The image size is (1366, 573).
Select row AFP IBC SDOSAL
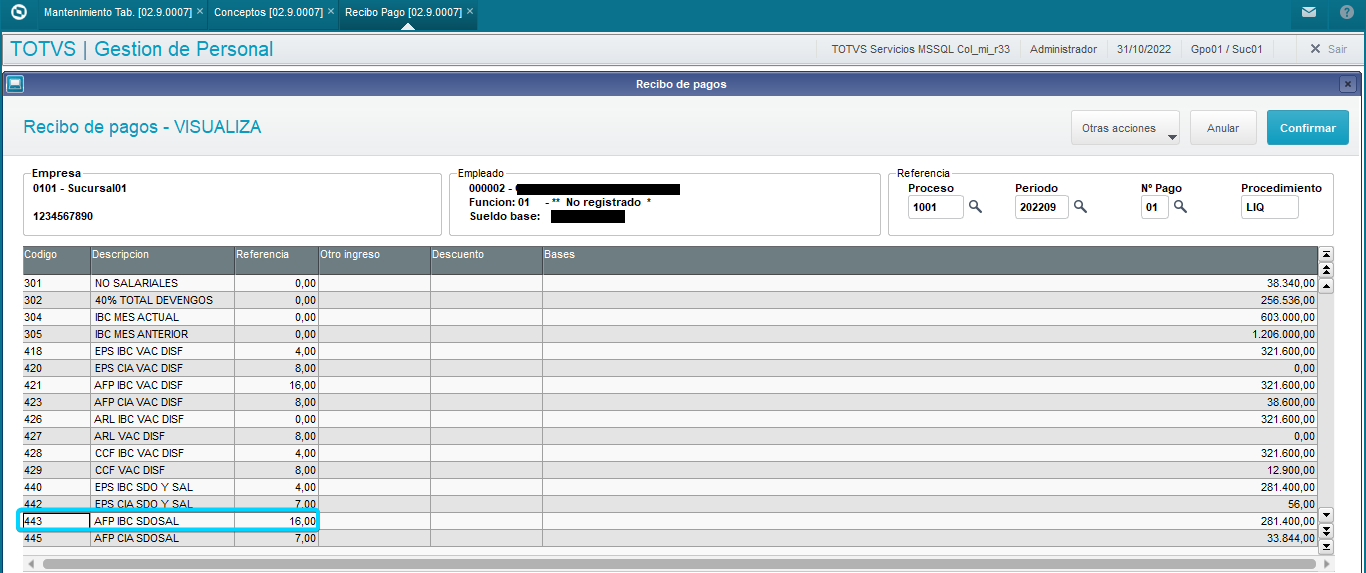coord(670,521)
